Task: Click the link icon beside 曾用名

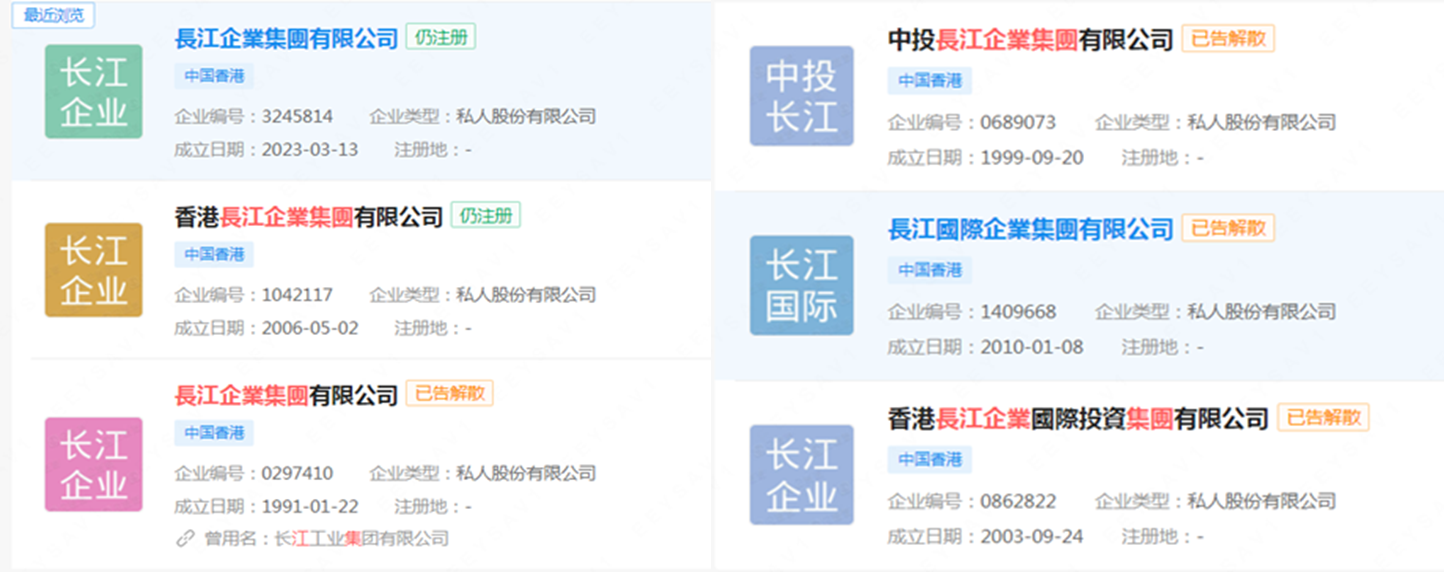Action: (184, 539)
